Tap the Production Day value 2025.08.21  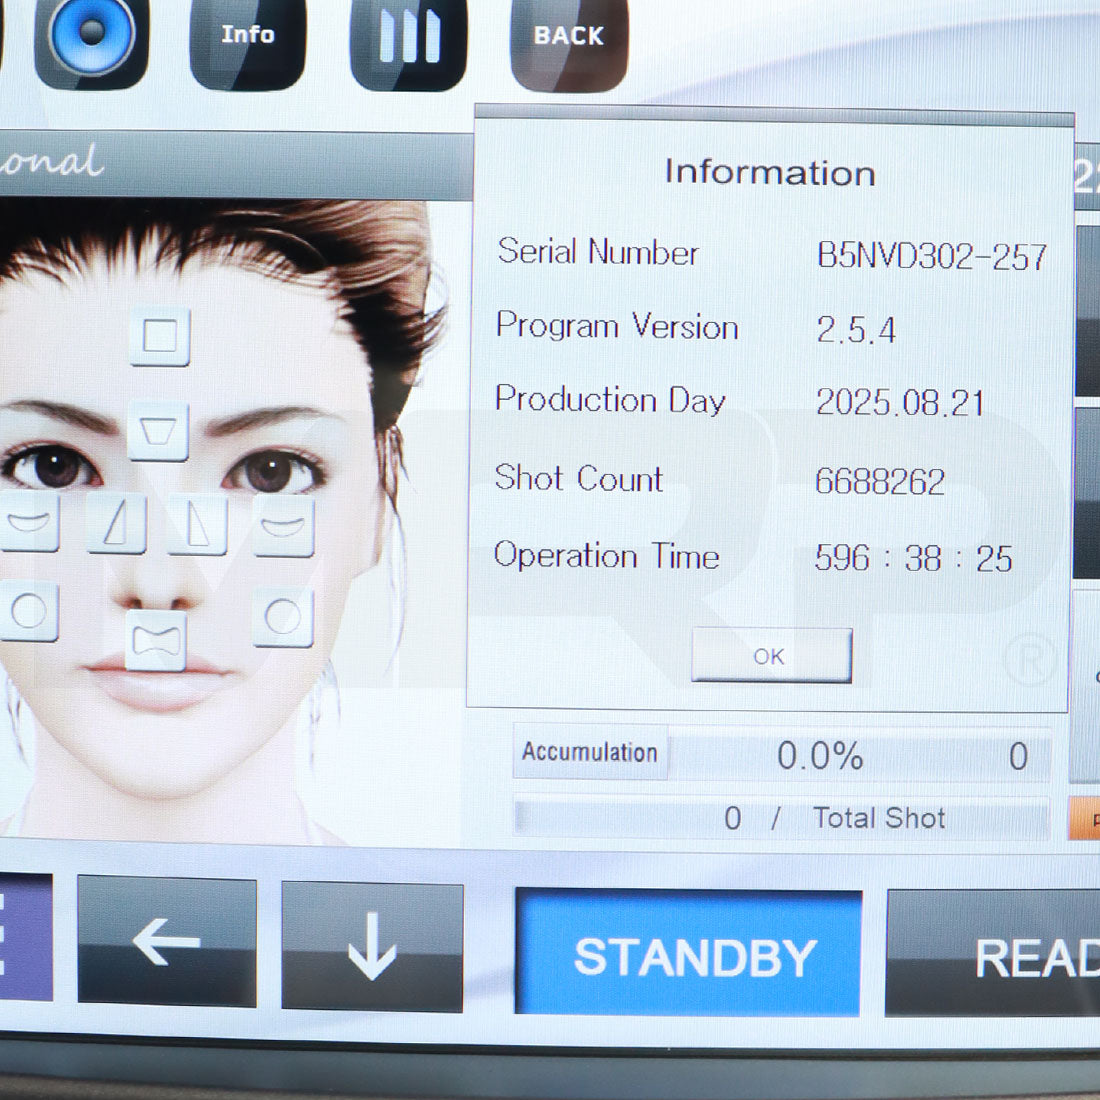(x=900, y=403)
